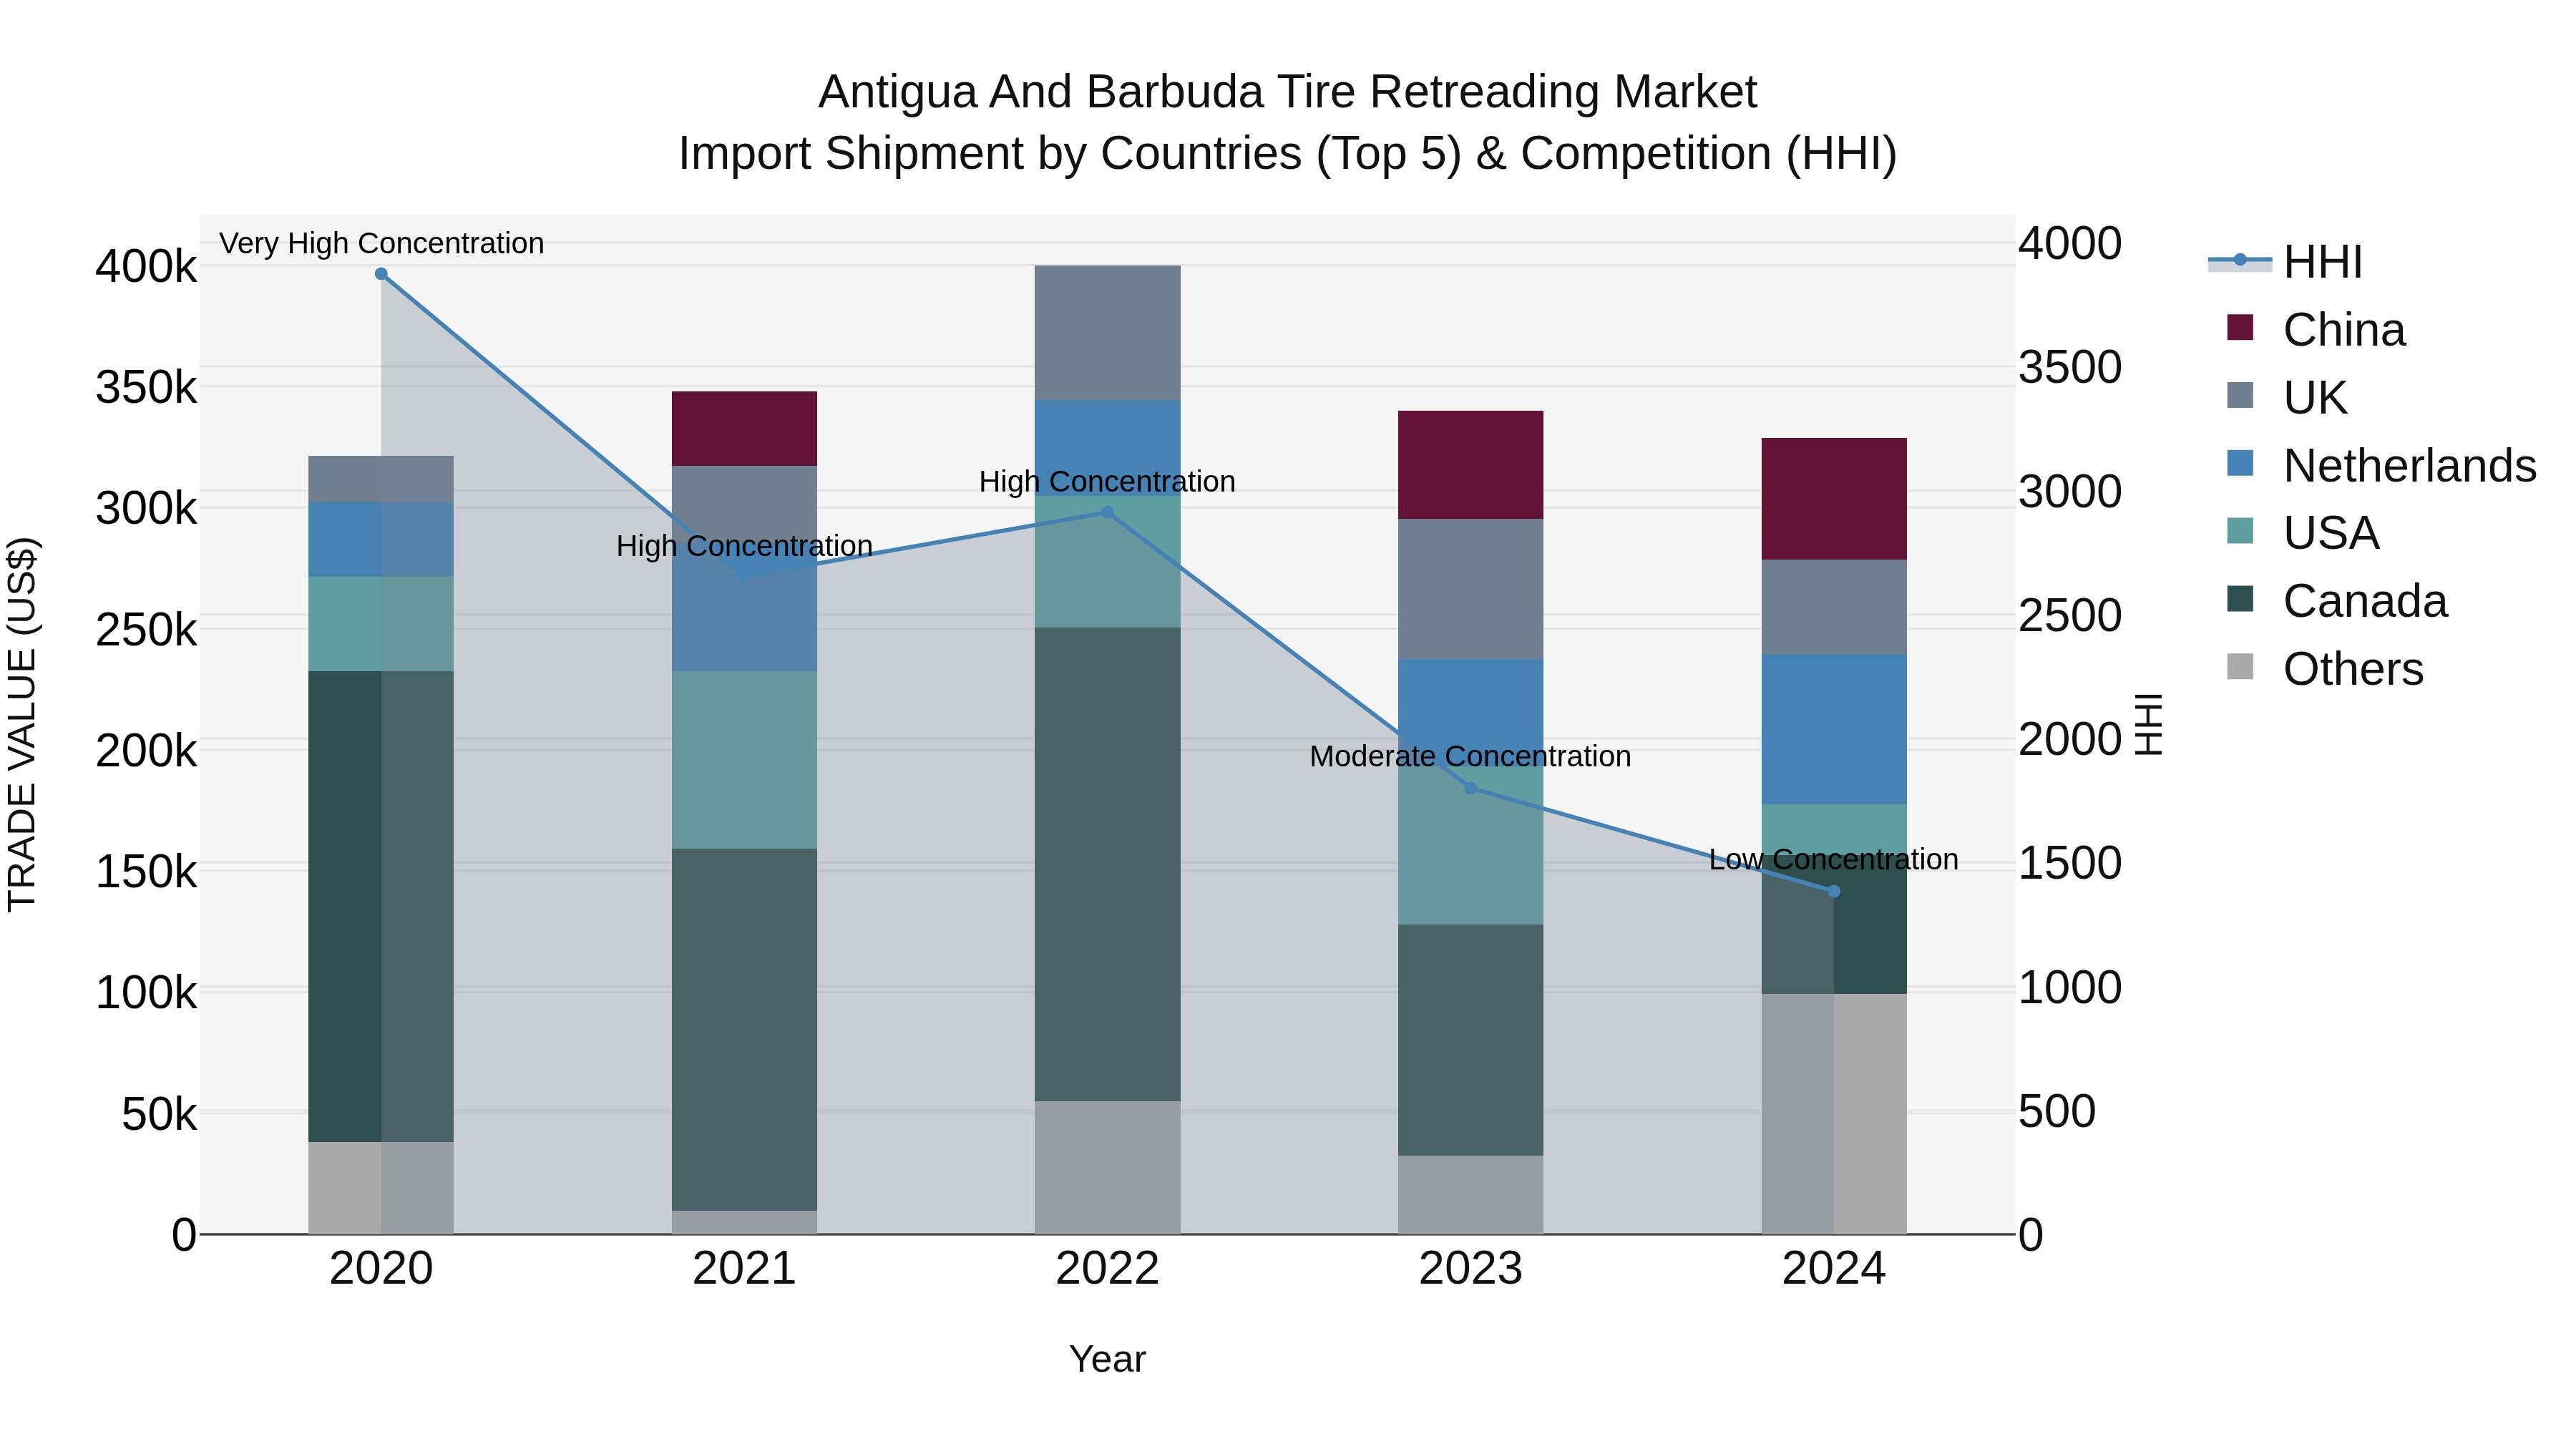Toggle the China legend label
The image size is (2576, 1449).
pyautogui.click(x=2344, y=330)
